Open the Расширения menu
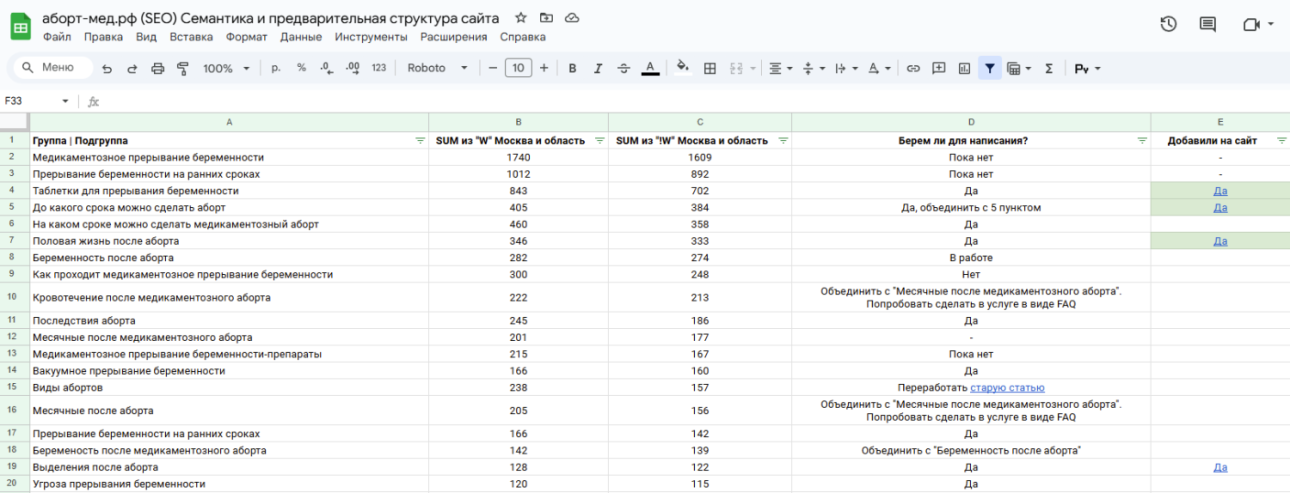Screen dimensions: 1290x493 tap(453, 37)
